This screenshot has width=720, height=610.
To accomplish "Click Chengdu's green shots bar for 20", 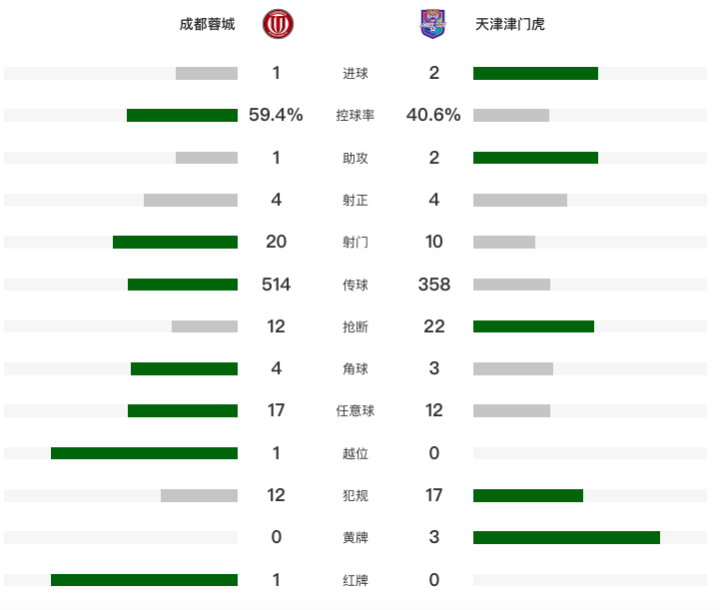I will (175, 242).
